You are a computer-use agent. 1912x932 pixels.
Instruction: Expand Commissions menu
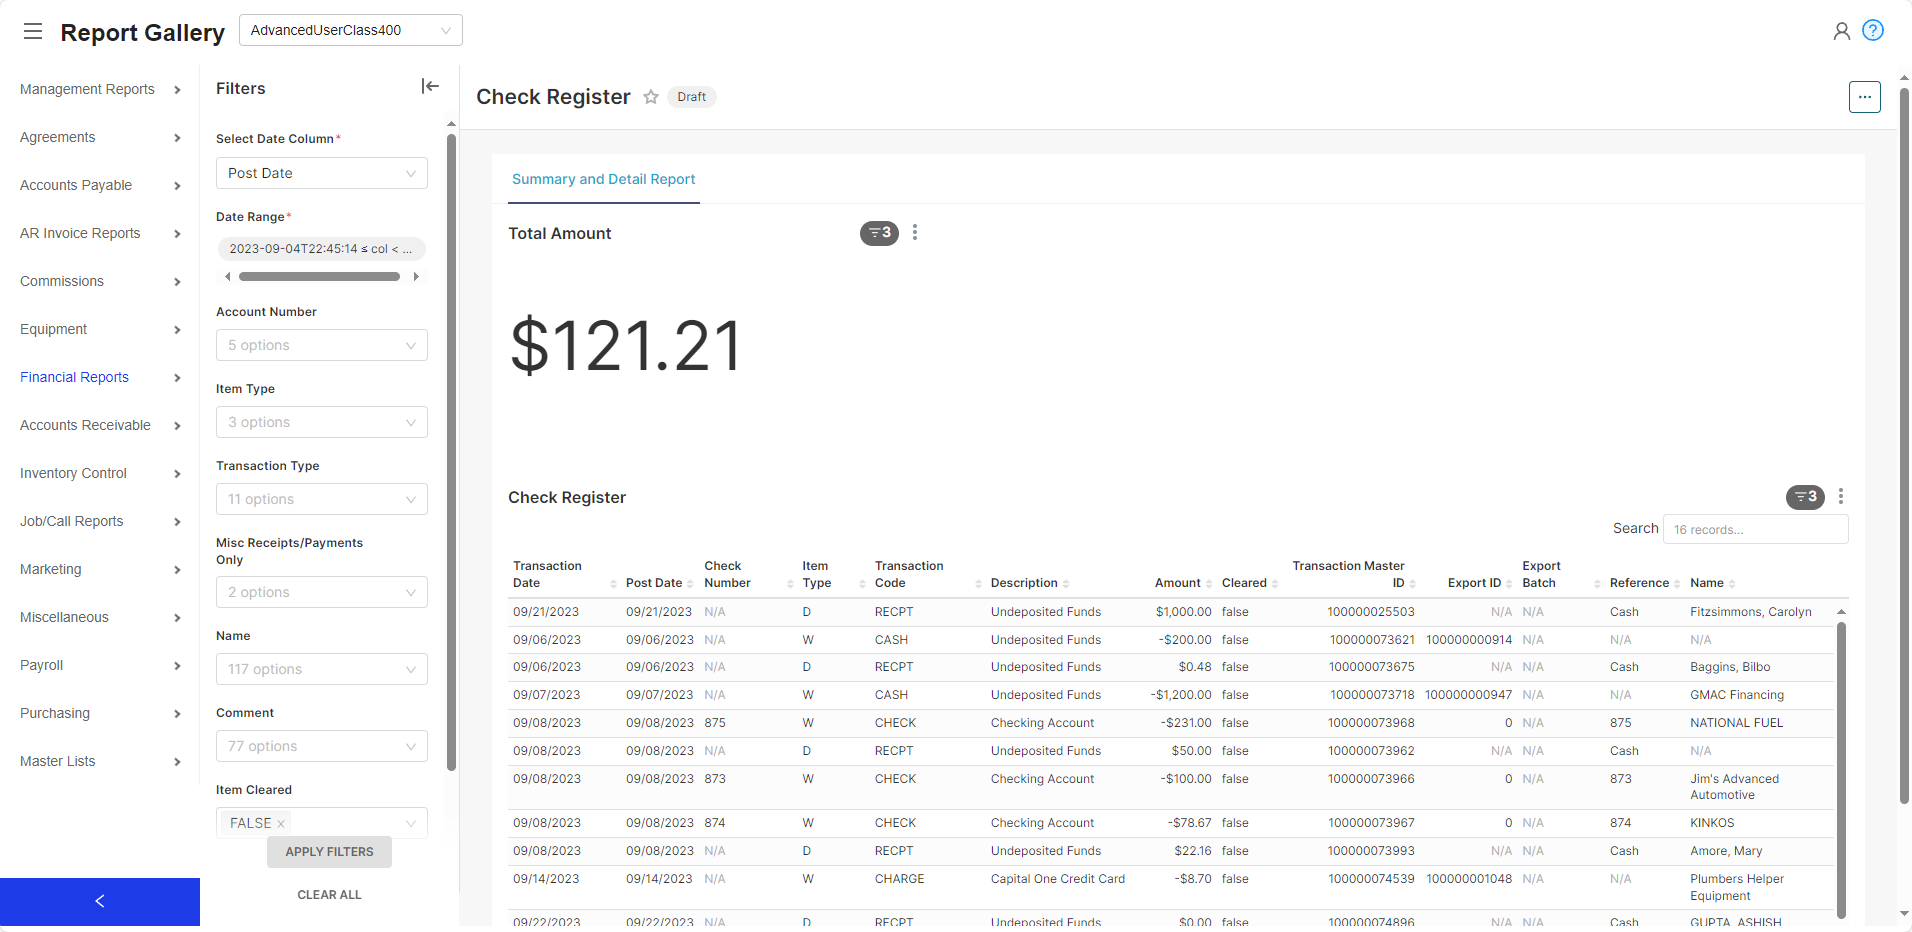coord(100,281)
